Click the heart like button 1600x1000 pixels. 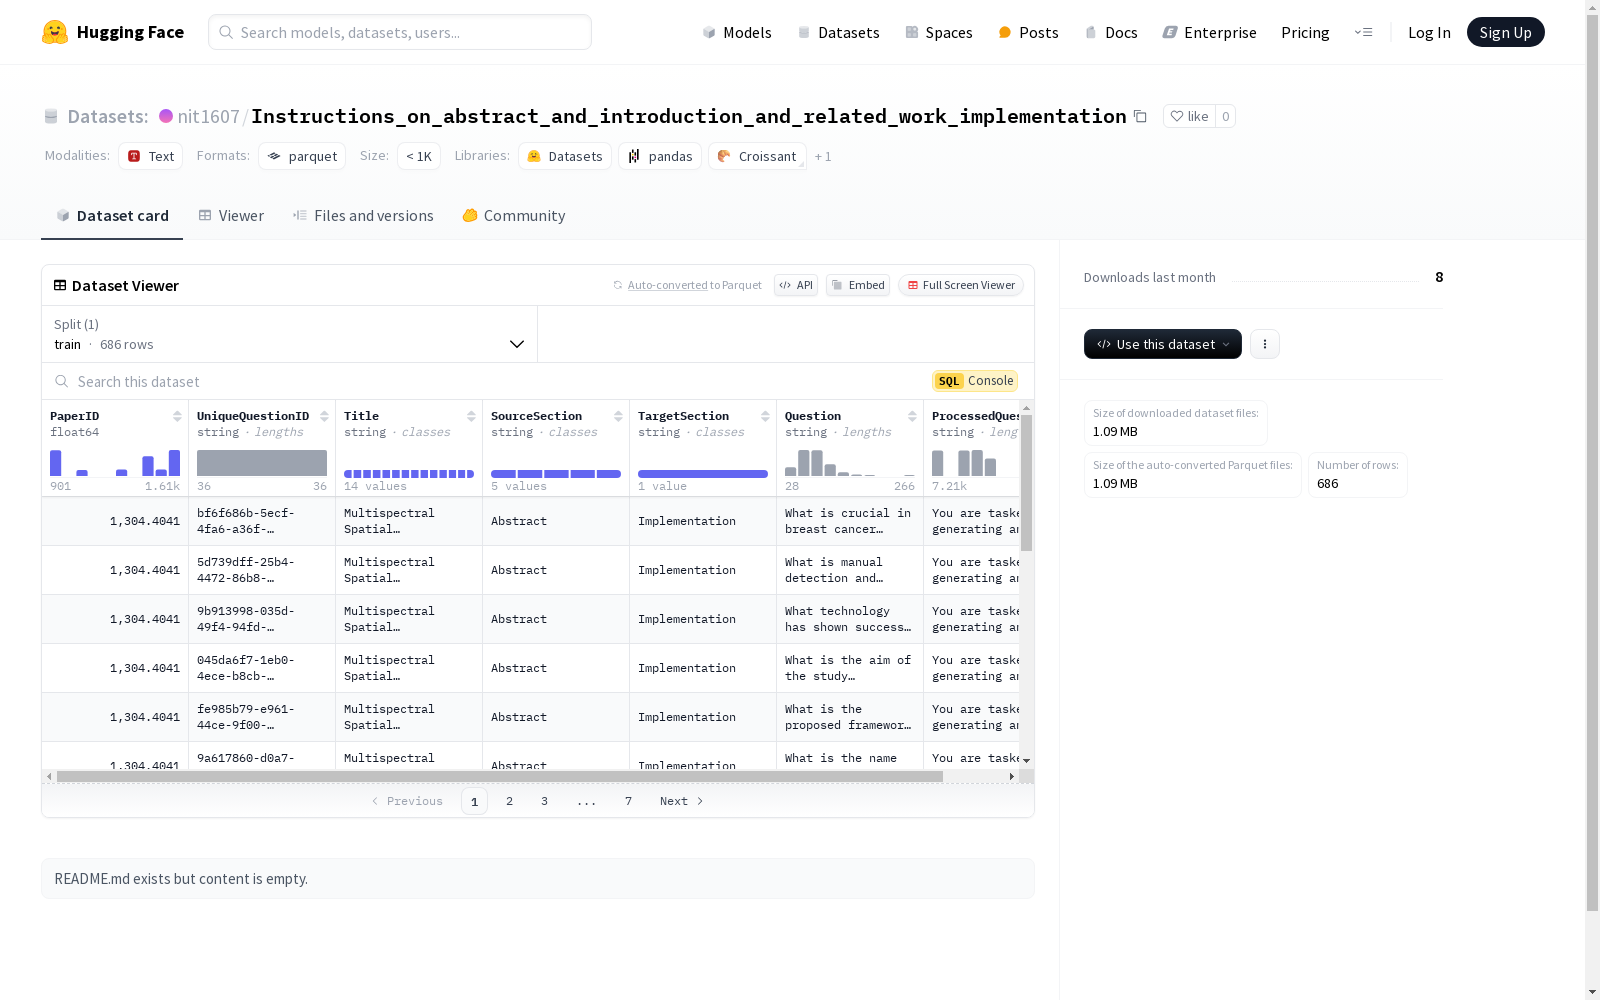(x=1189, y=116)
